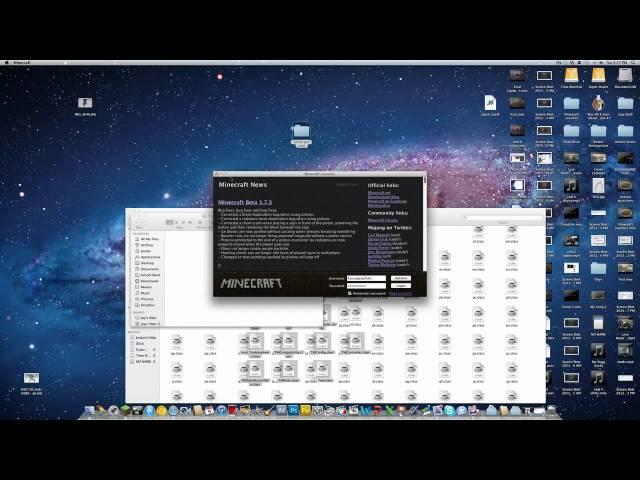This screenshot has height=480, width=640.
Task: Select the script document icon left of desktop icon grid
Action: click(x=490, y=102)
